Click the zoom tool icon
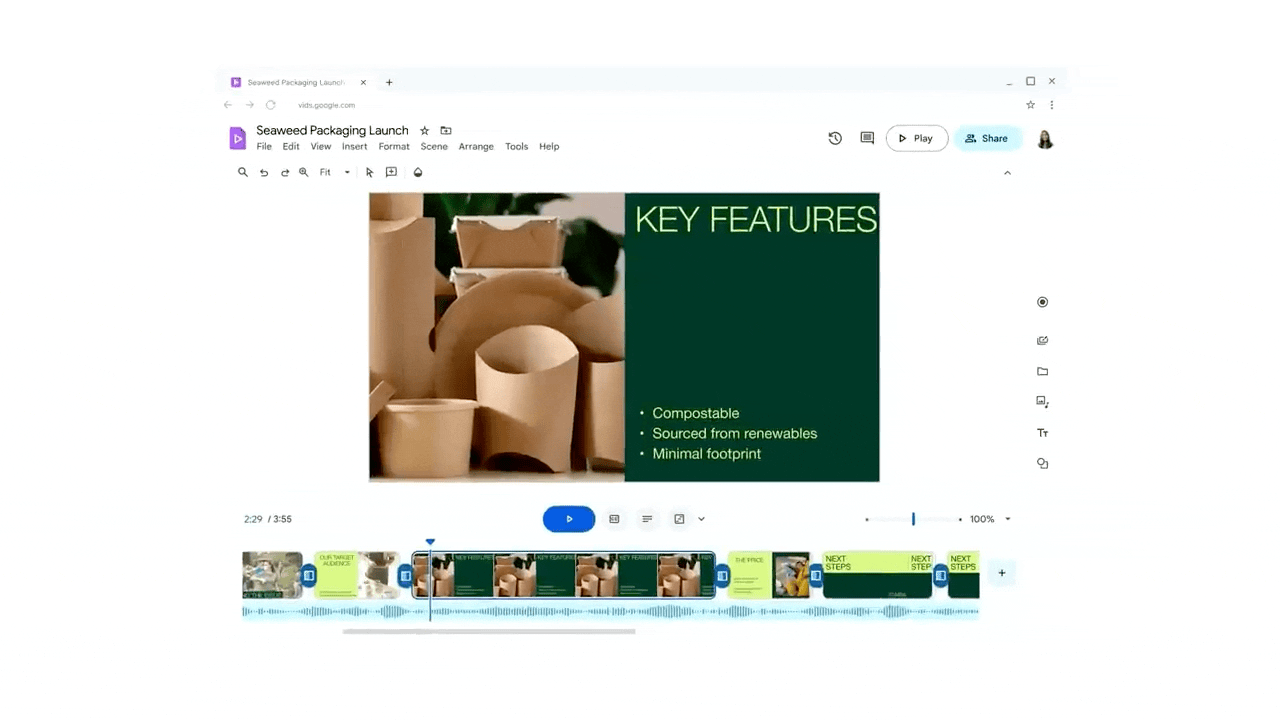The width and height of the screenshot is (1280, 720). coord(304,172)
